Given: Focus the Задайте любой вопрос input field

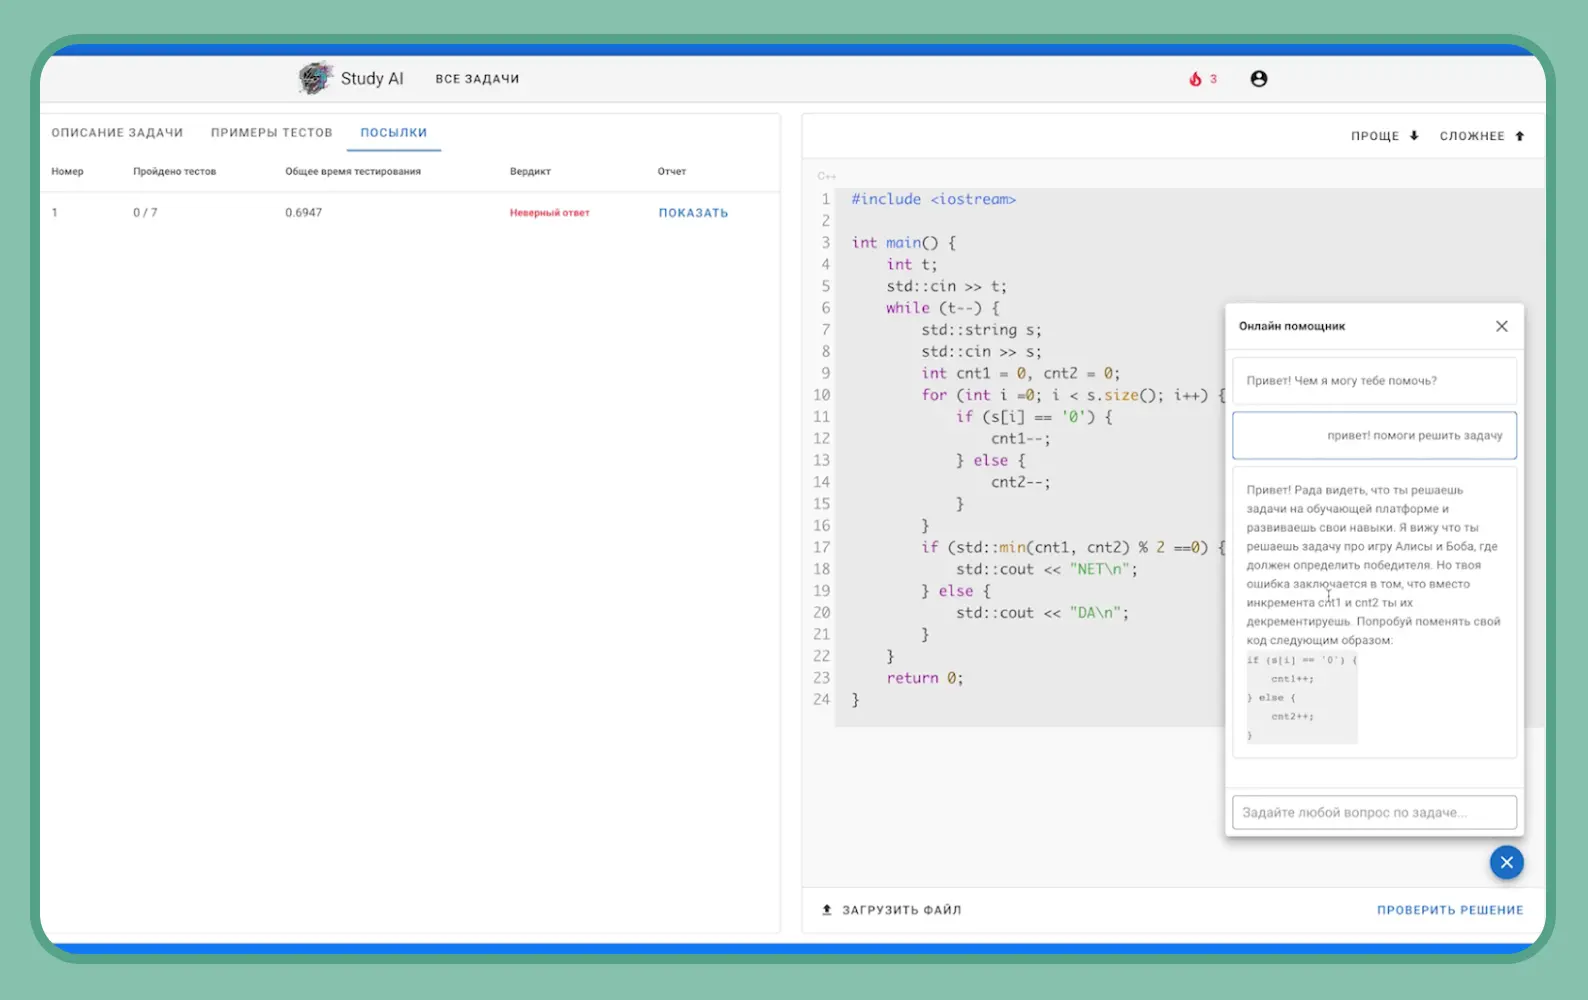Looking at the screenshot, I should pos(1374,812).
